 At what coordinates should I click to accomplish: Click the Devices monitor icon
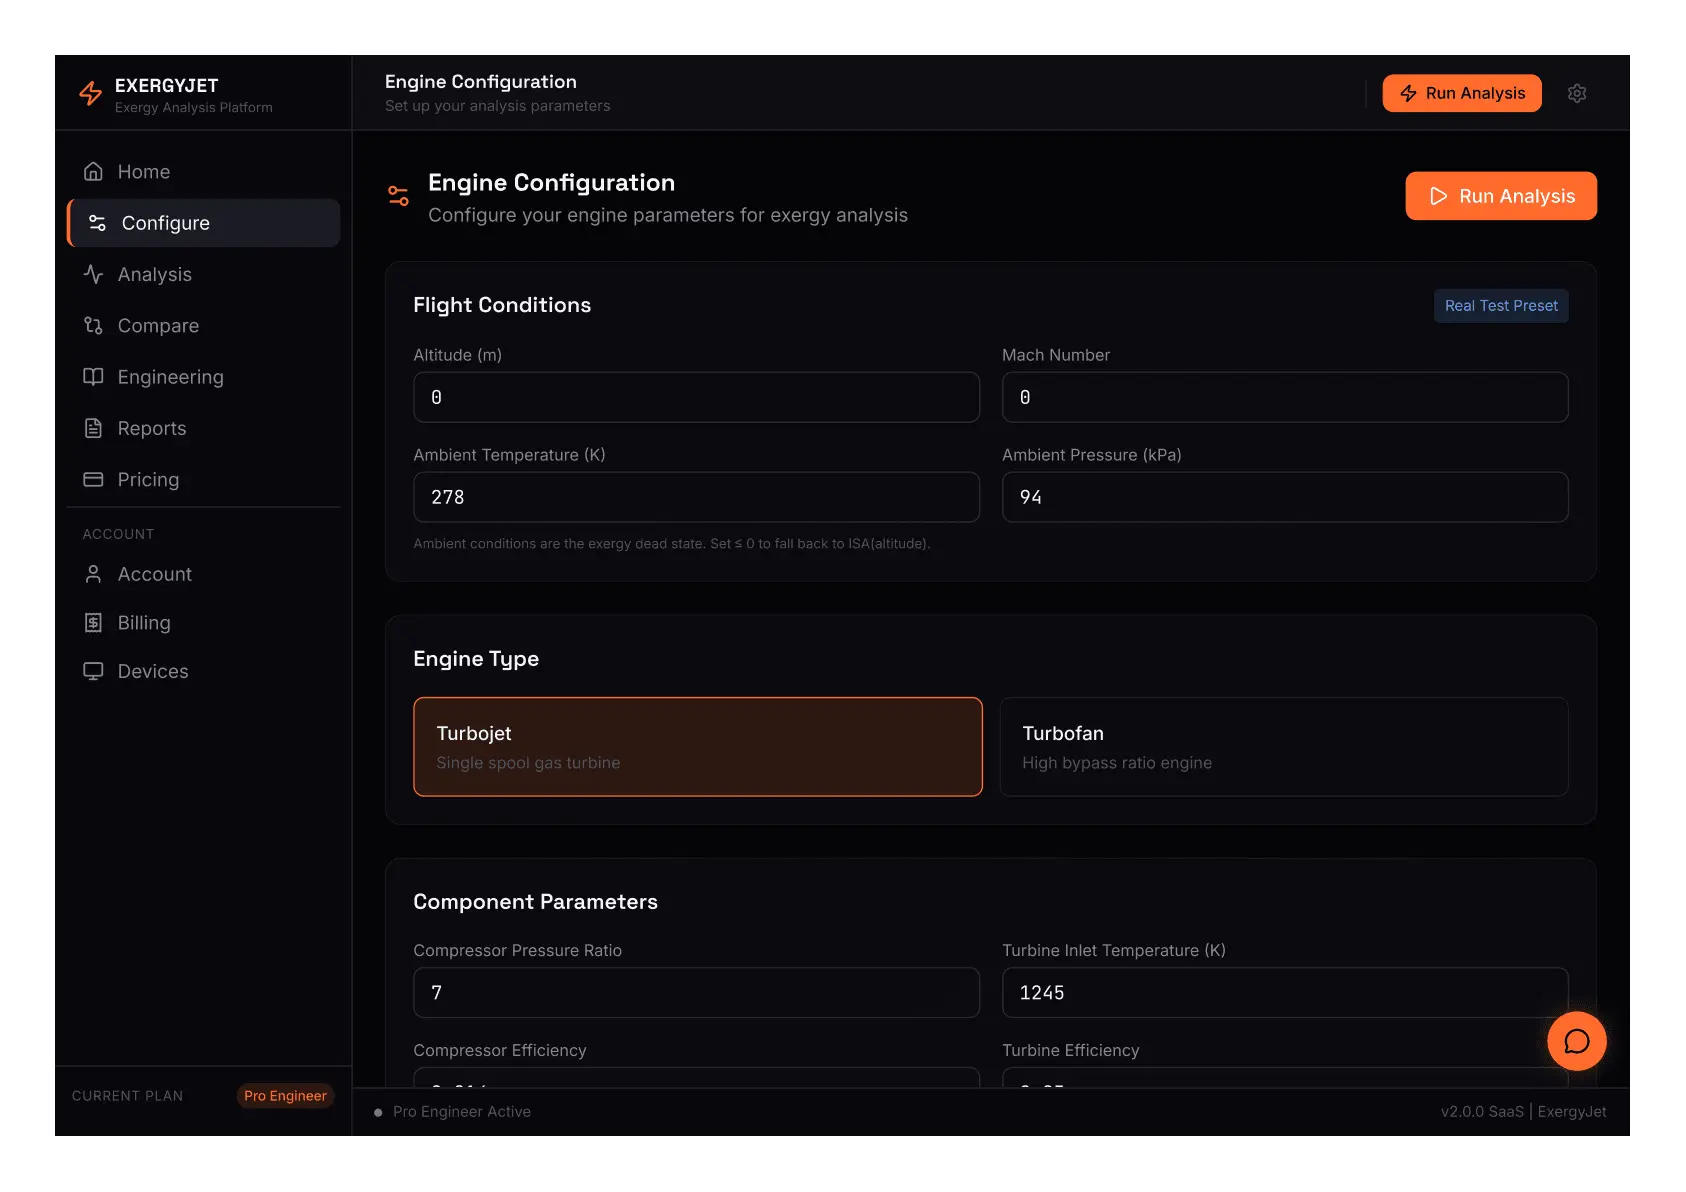tap(93, 671)
